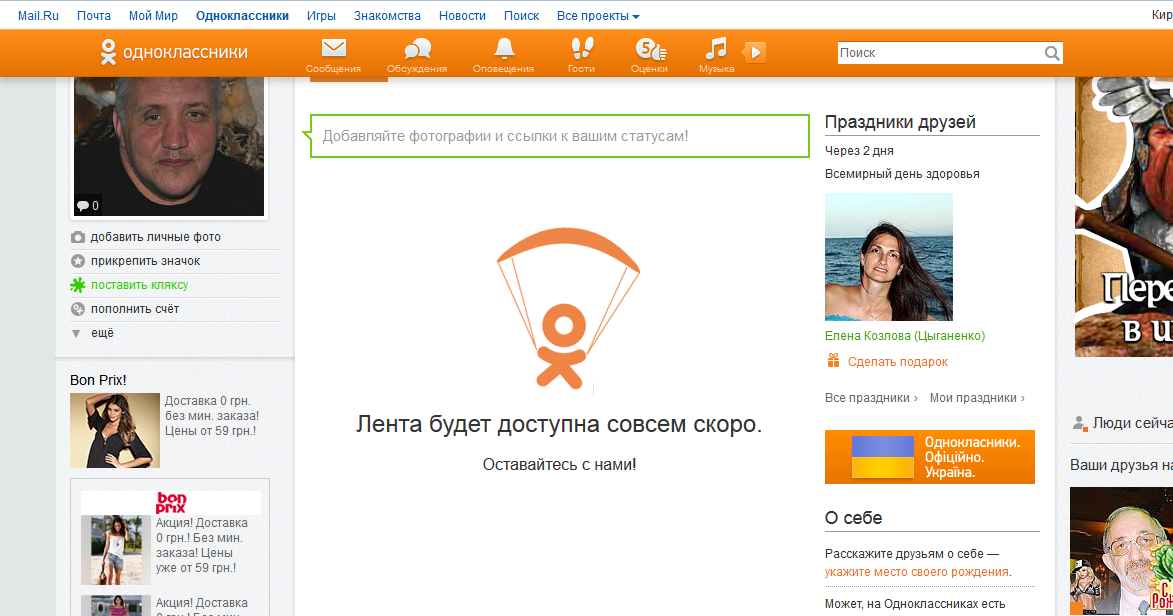Click the О себе heading
This screenshot has height=616, width=1173.
[854, 518]
